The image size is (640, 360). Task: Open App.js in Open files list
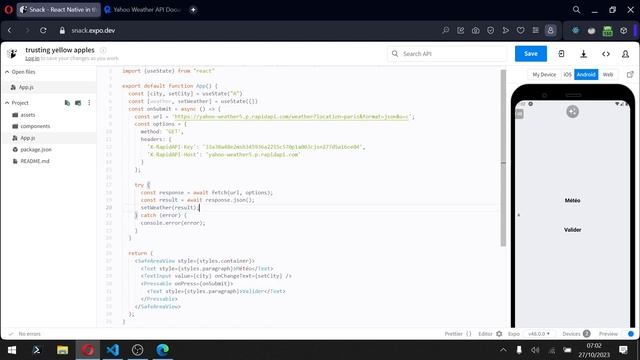point(26,87)
